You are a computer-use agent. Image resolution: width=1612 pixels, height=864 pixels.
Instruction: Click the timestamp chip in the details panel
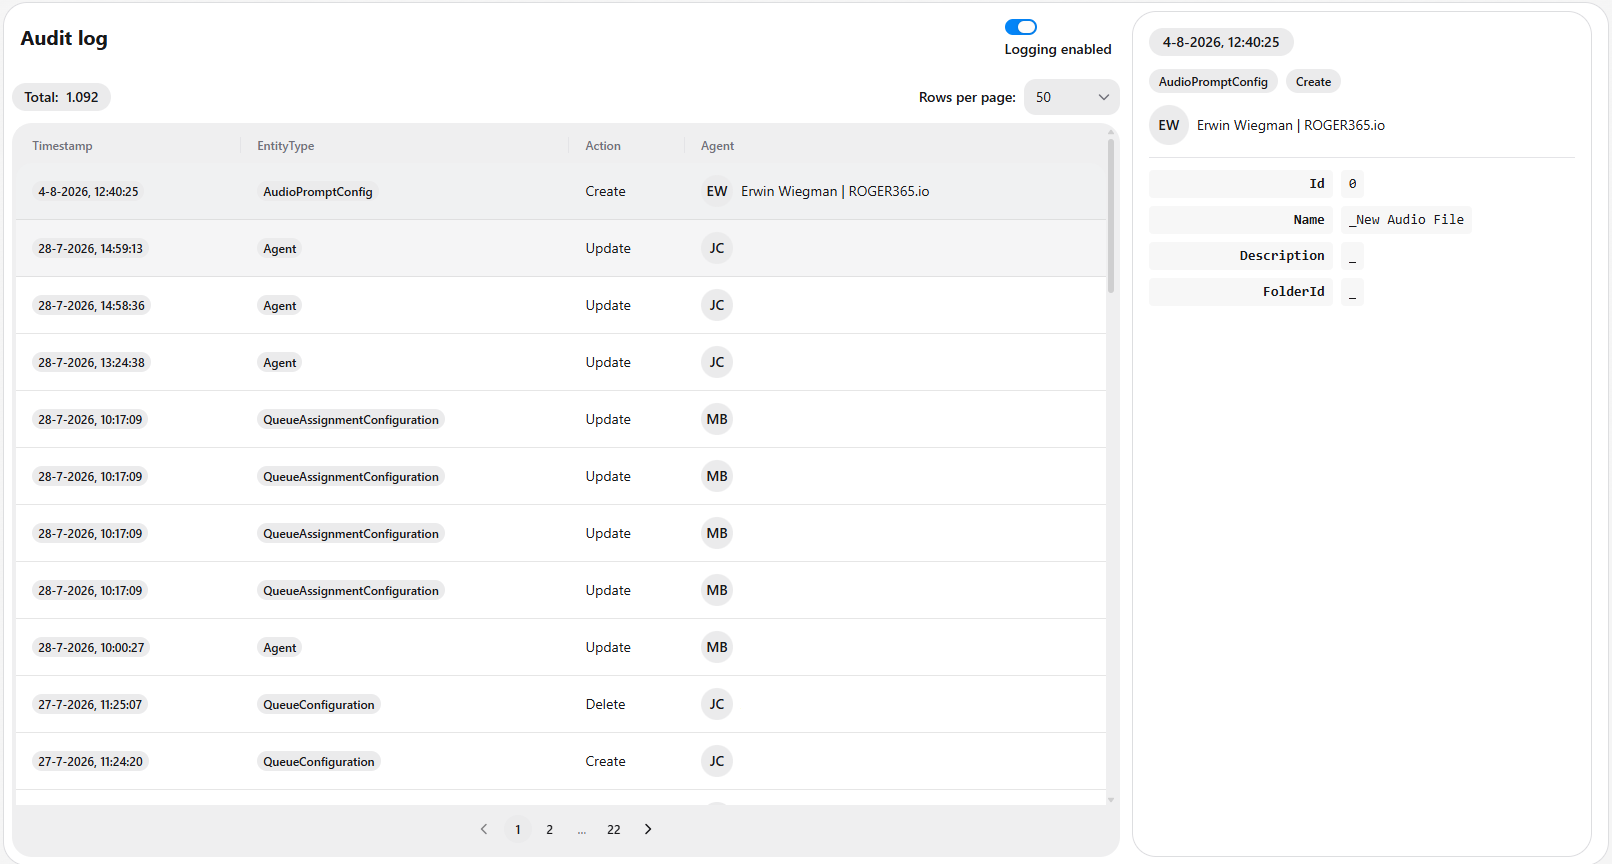(1221, 42)
